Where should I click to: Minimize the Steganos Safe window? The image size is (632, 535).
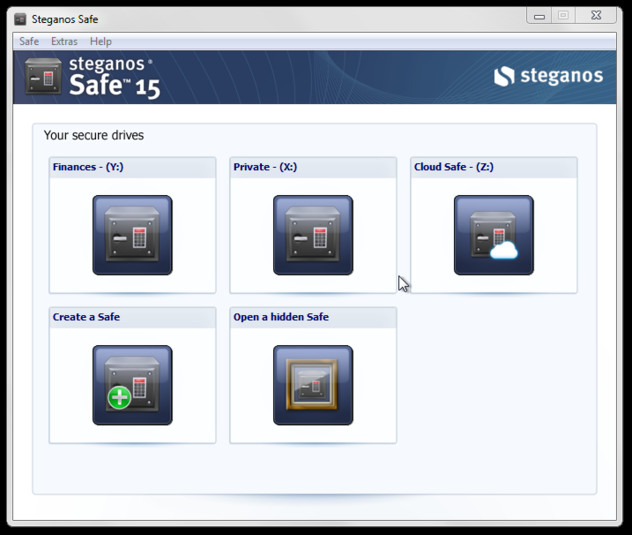(x=539, y=16)
